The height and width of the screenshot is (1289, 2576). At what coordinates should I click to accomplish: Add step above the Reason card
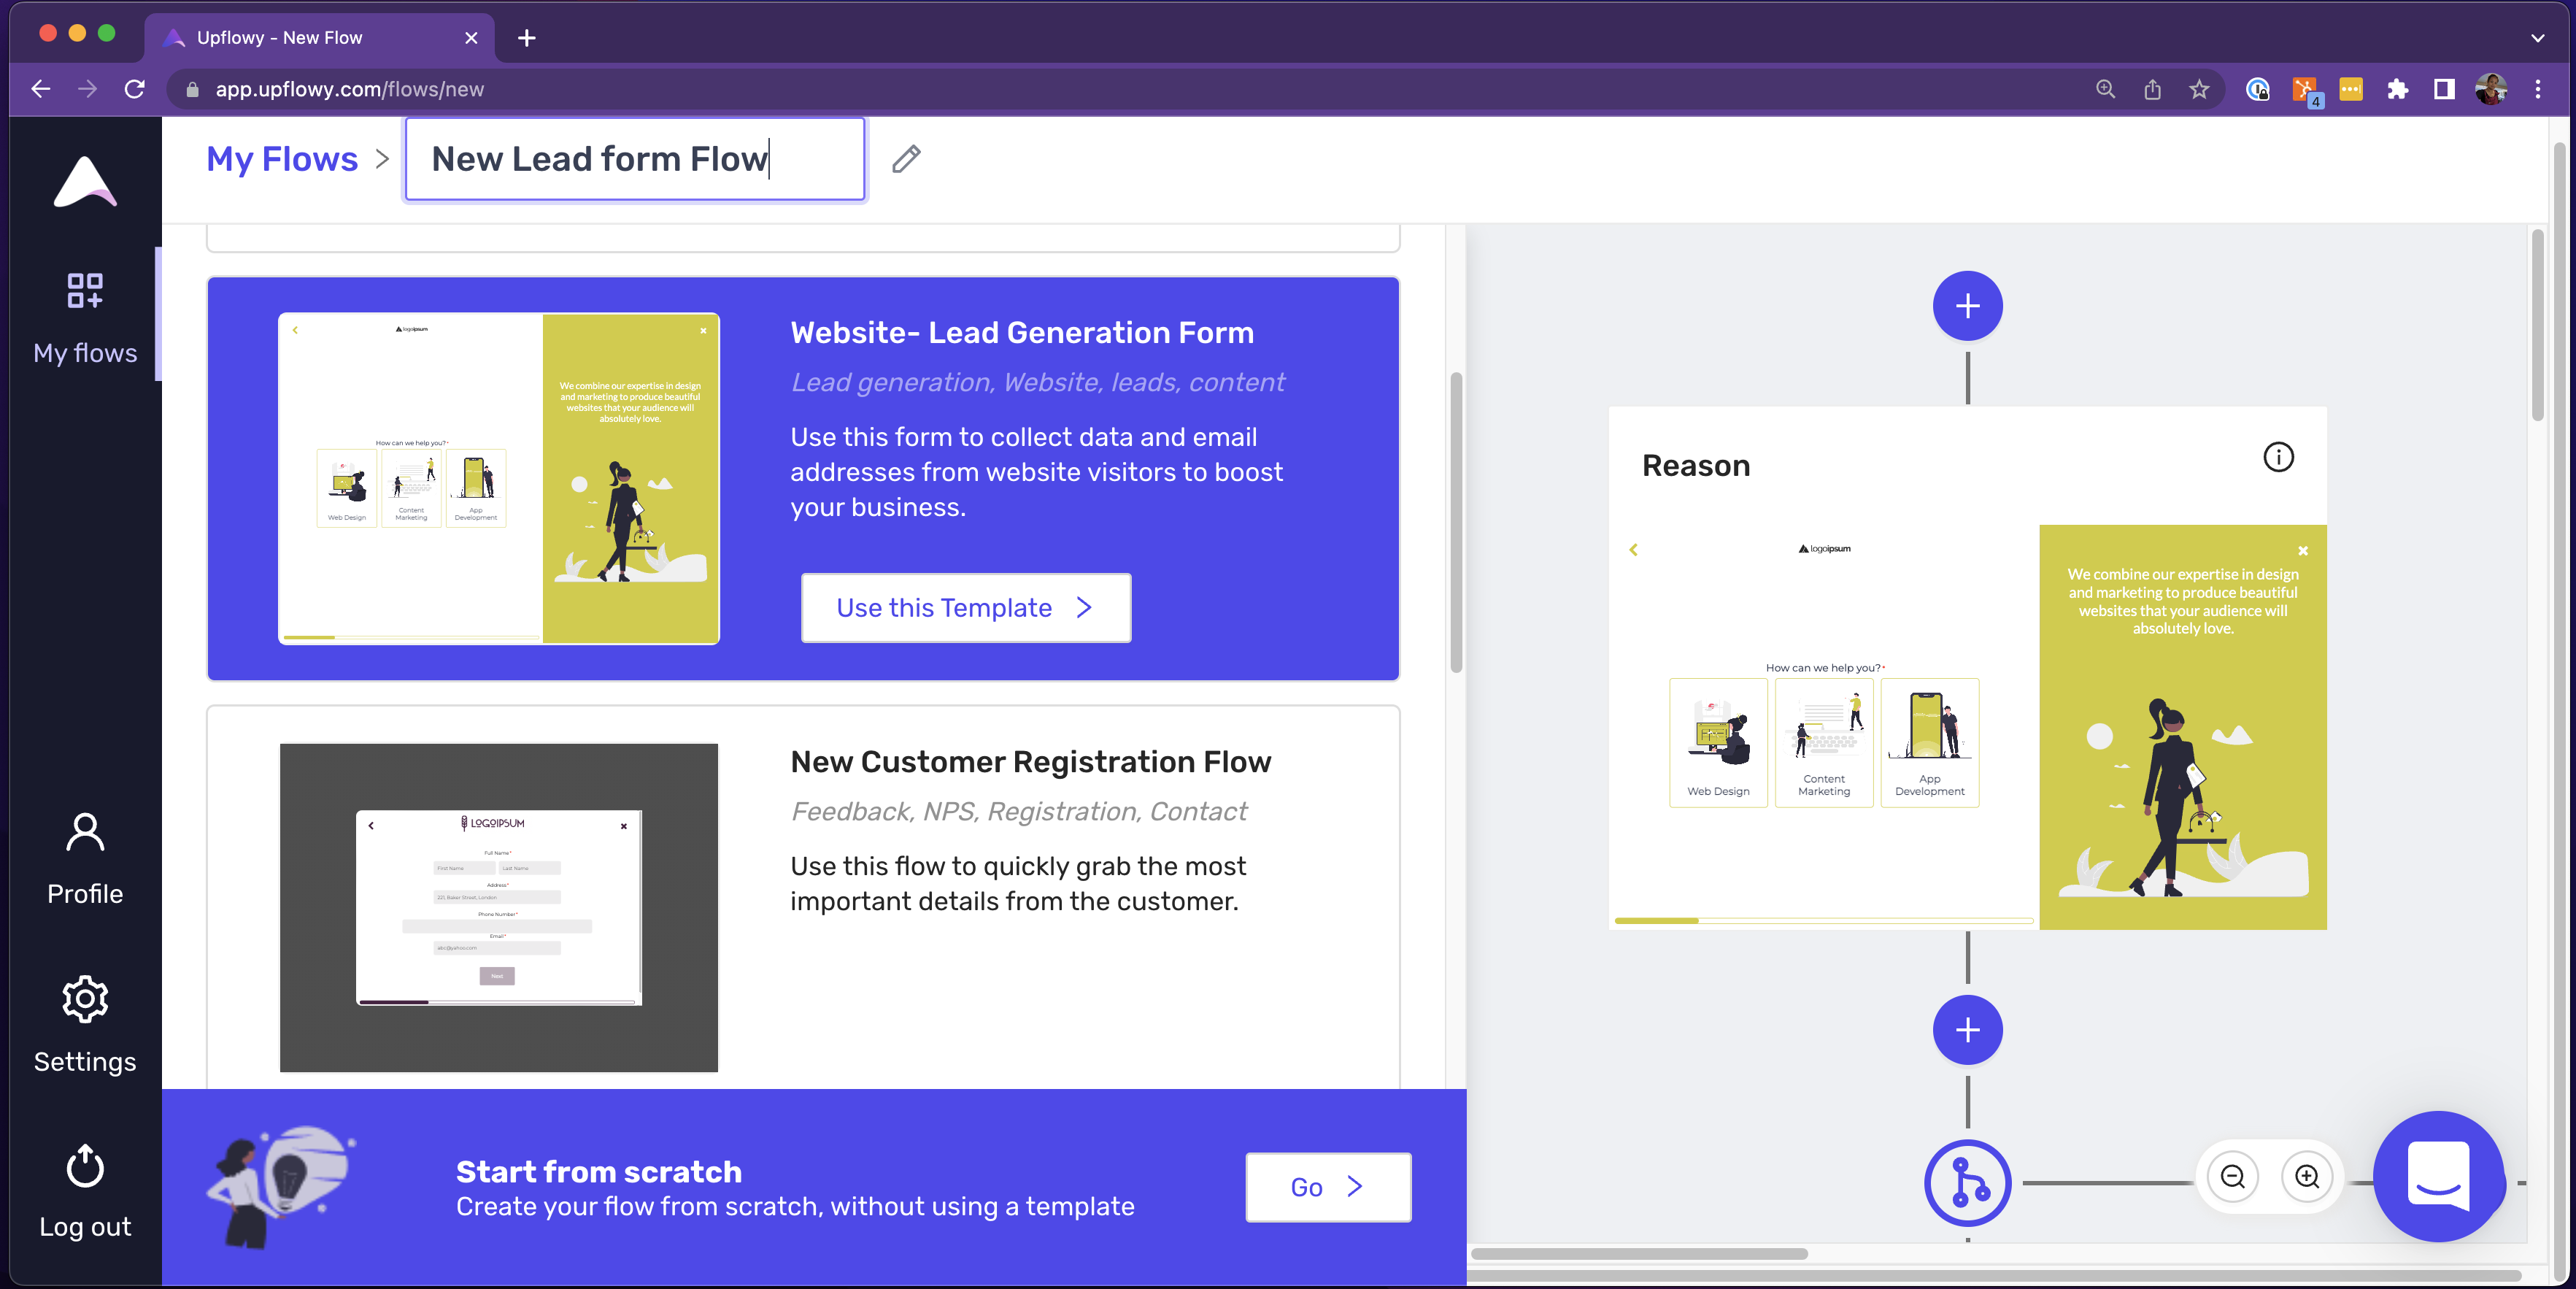(x=1967, y=306)
